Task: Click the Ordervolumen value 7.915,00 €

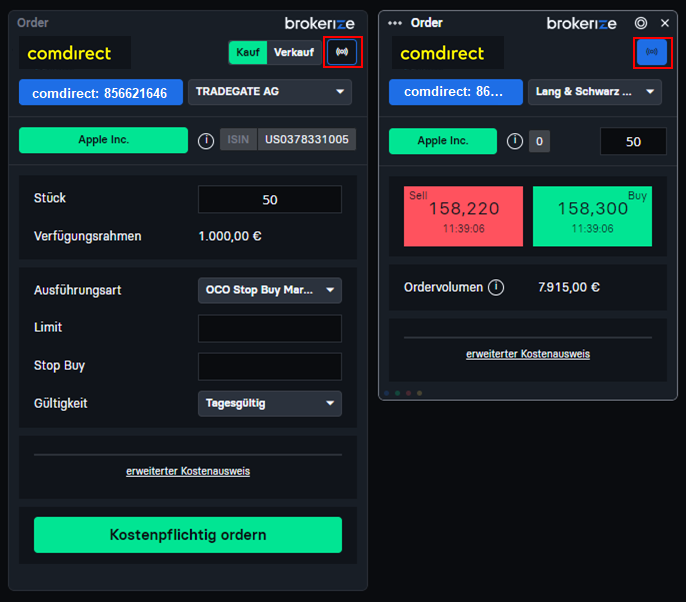Action: [569, 287]
